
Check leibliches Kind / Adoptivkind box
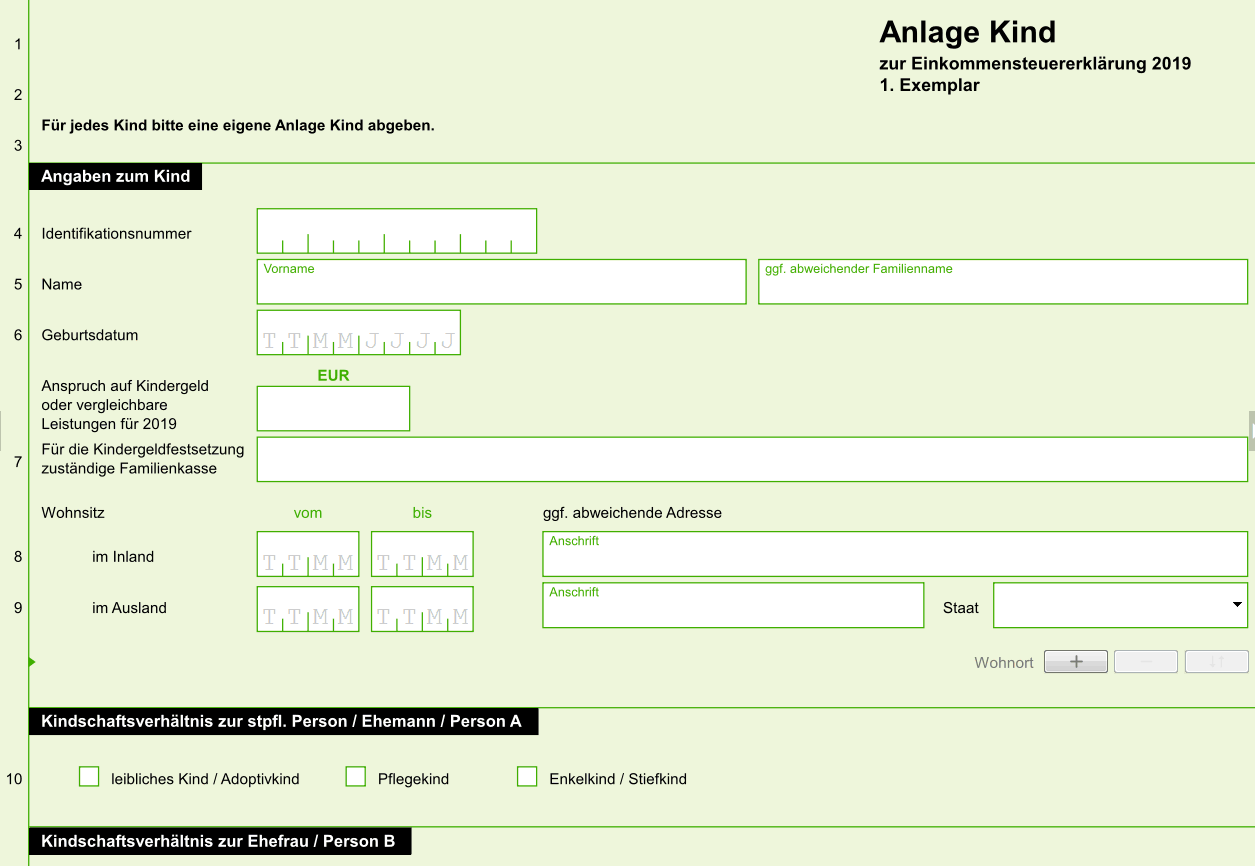tap(89, 777)
